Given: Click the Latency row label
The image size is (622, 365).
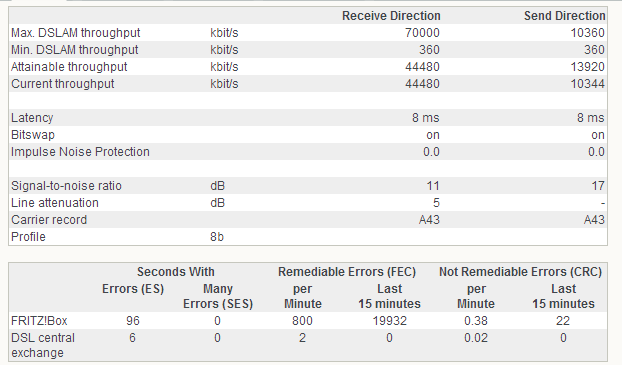Looking at the screenshot, I should point(32,118).
